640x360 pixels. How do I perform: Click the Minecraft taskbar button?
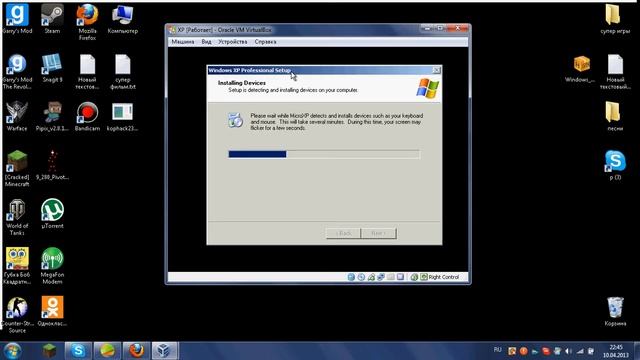point(49,351)
